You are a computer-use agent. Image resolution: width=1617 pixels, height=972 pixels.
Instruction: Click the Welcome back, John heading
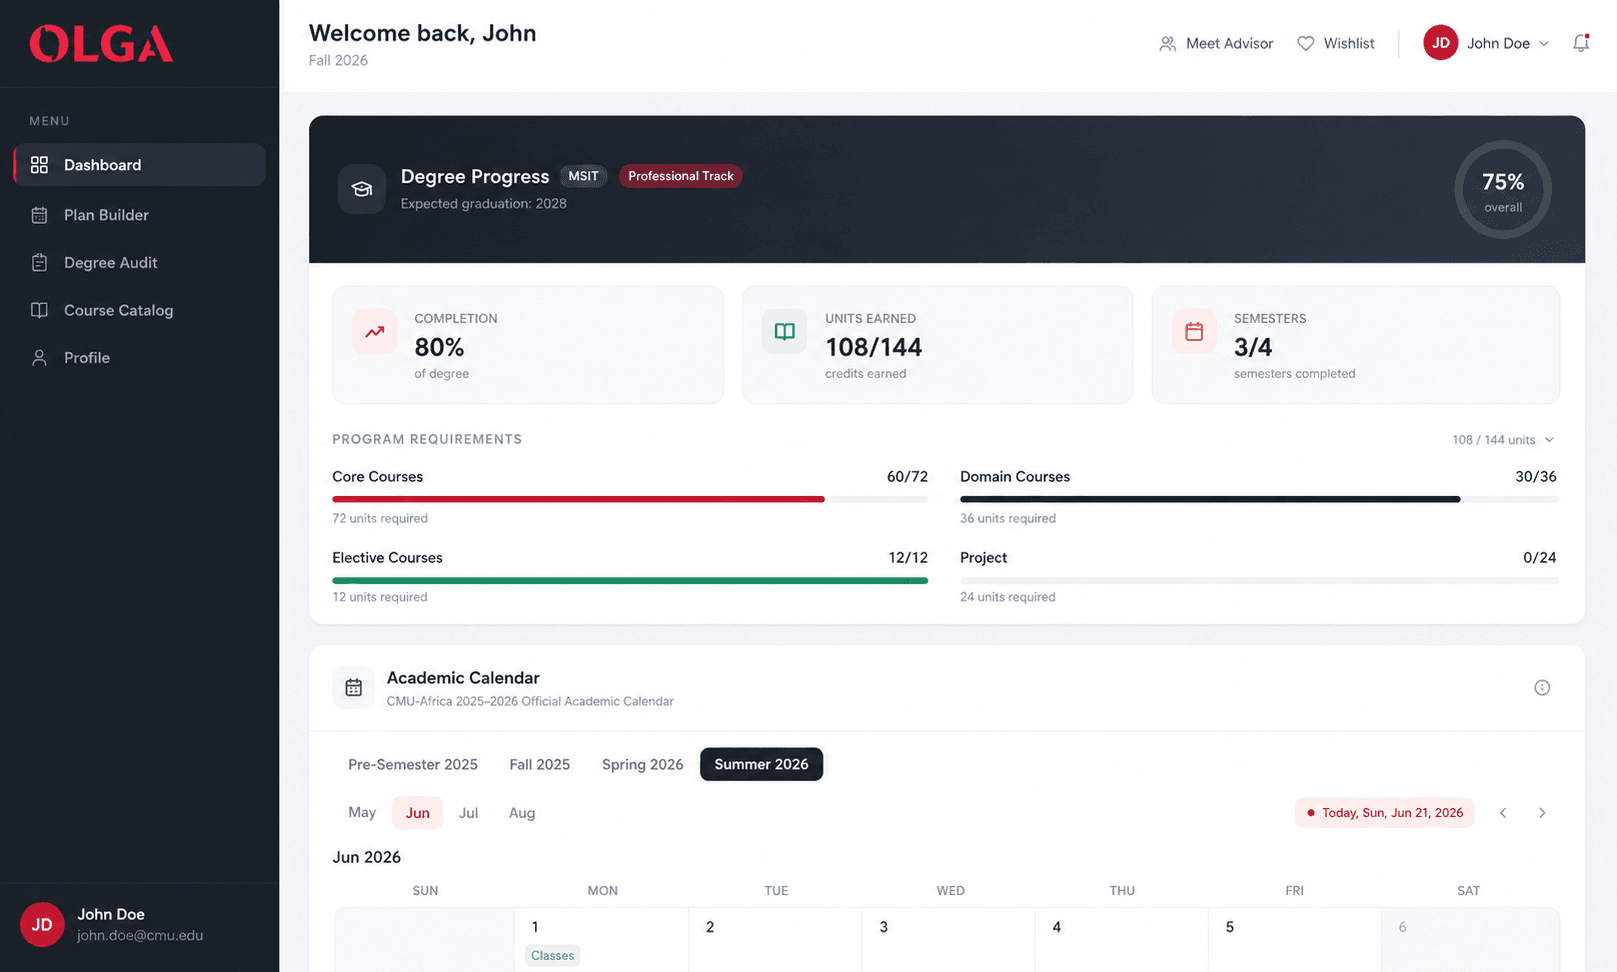click(422, 33)
